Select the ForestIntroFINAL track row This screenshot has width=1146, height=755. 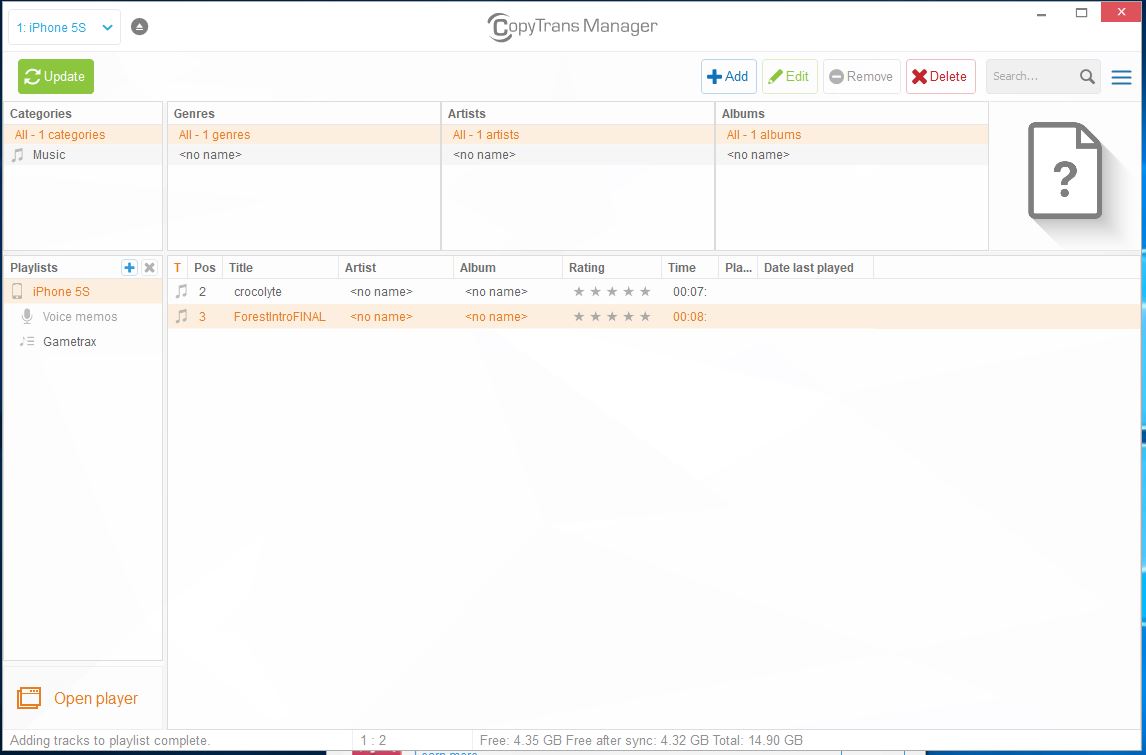[279, 317]
